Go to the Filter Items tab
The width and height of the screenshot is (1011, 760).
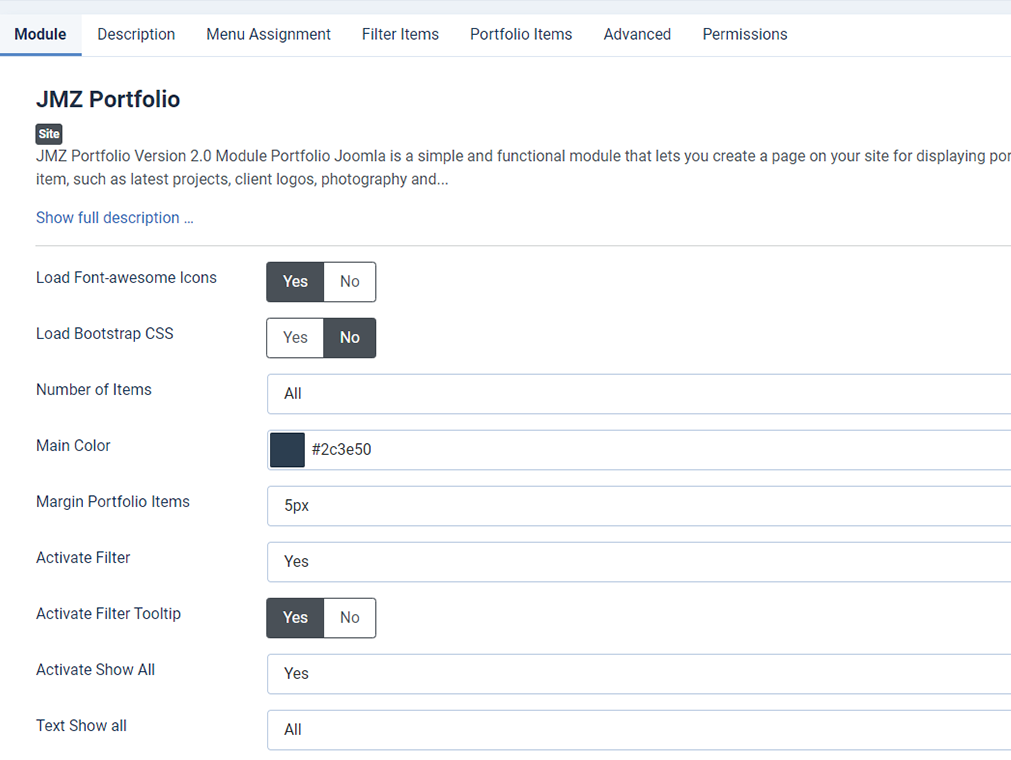(400, 34)
